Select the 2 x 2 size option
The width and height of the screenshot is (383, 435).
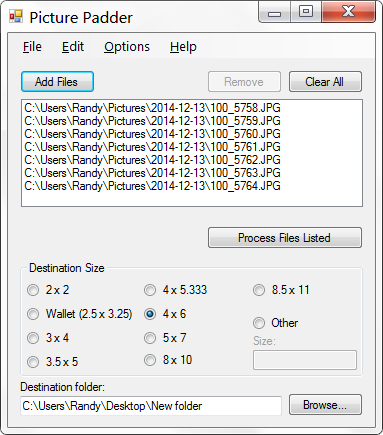click(x=33, y=290)
